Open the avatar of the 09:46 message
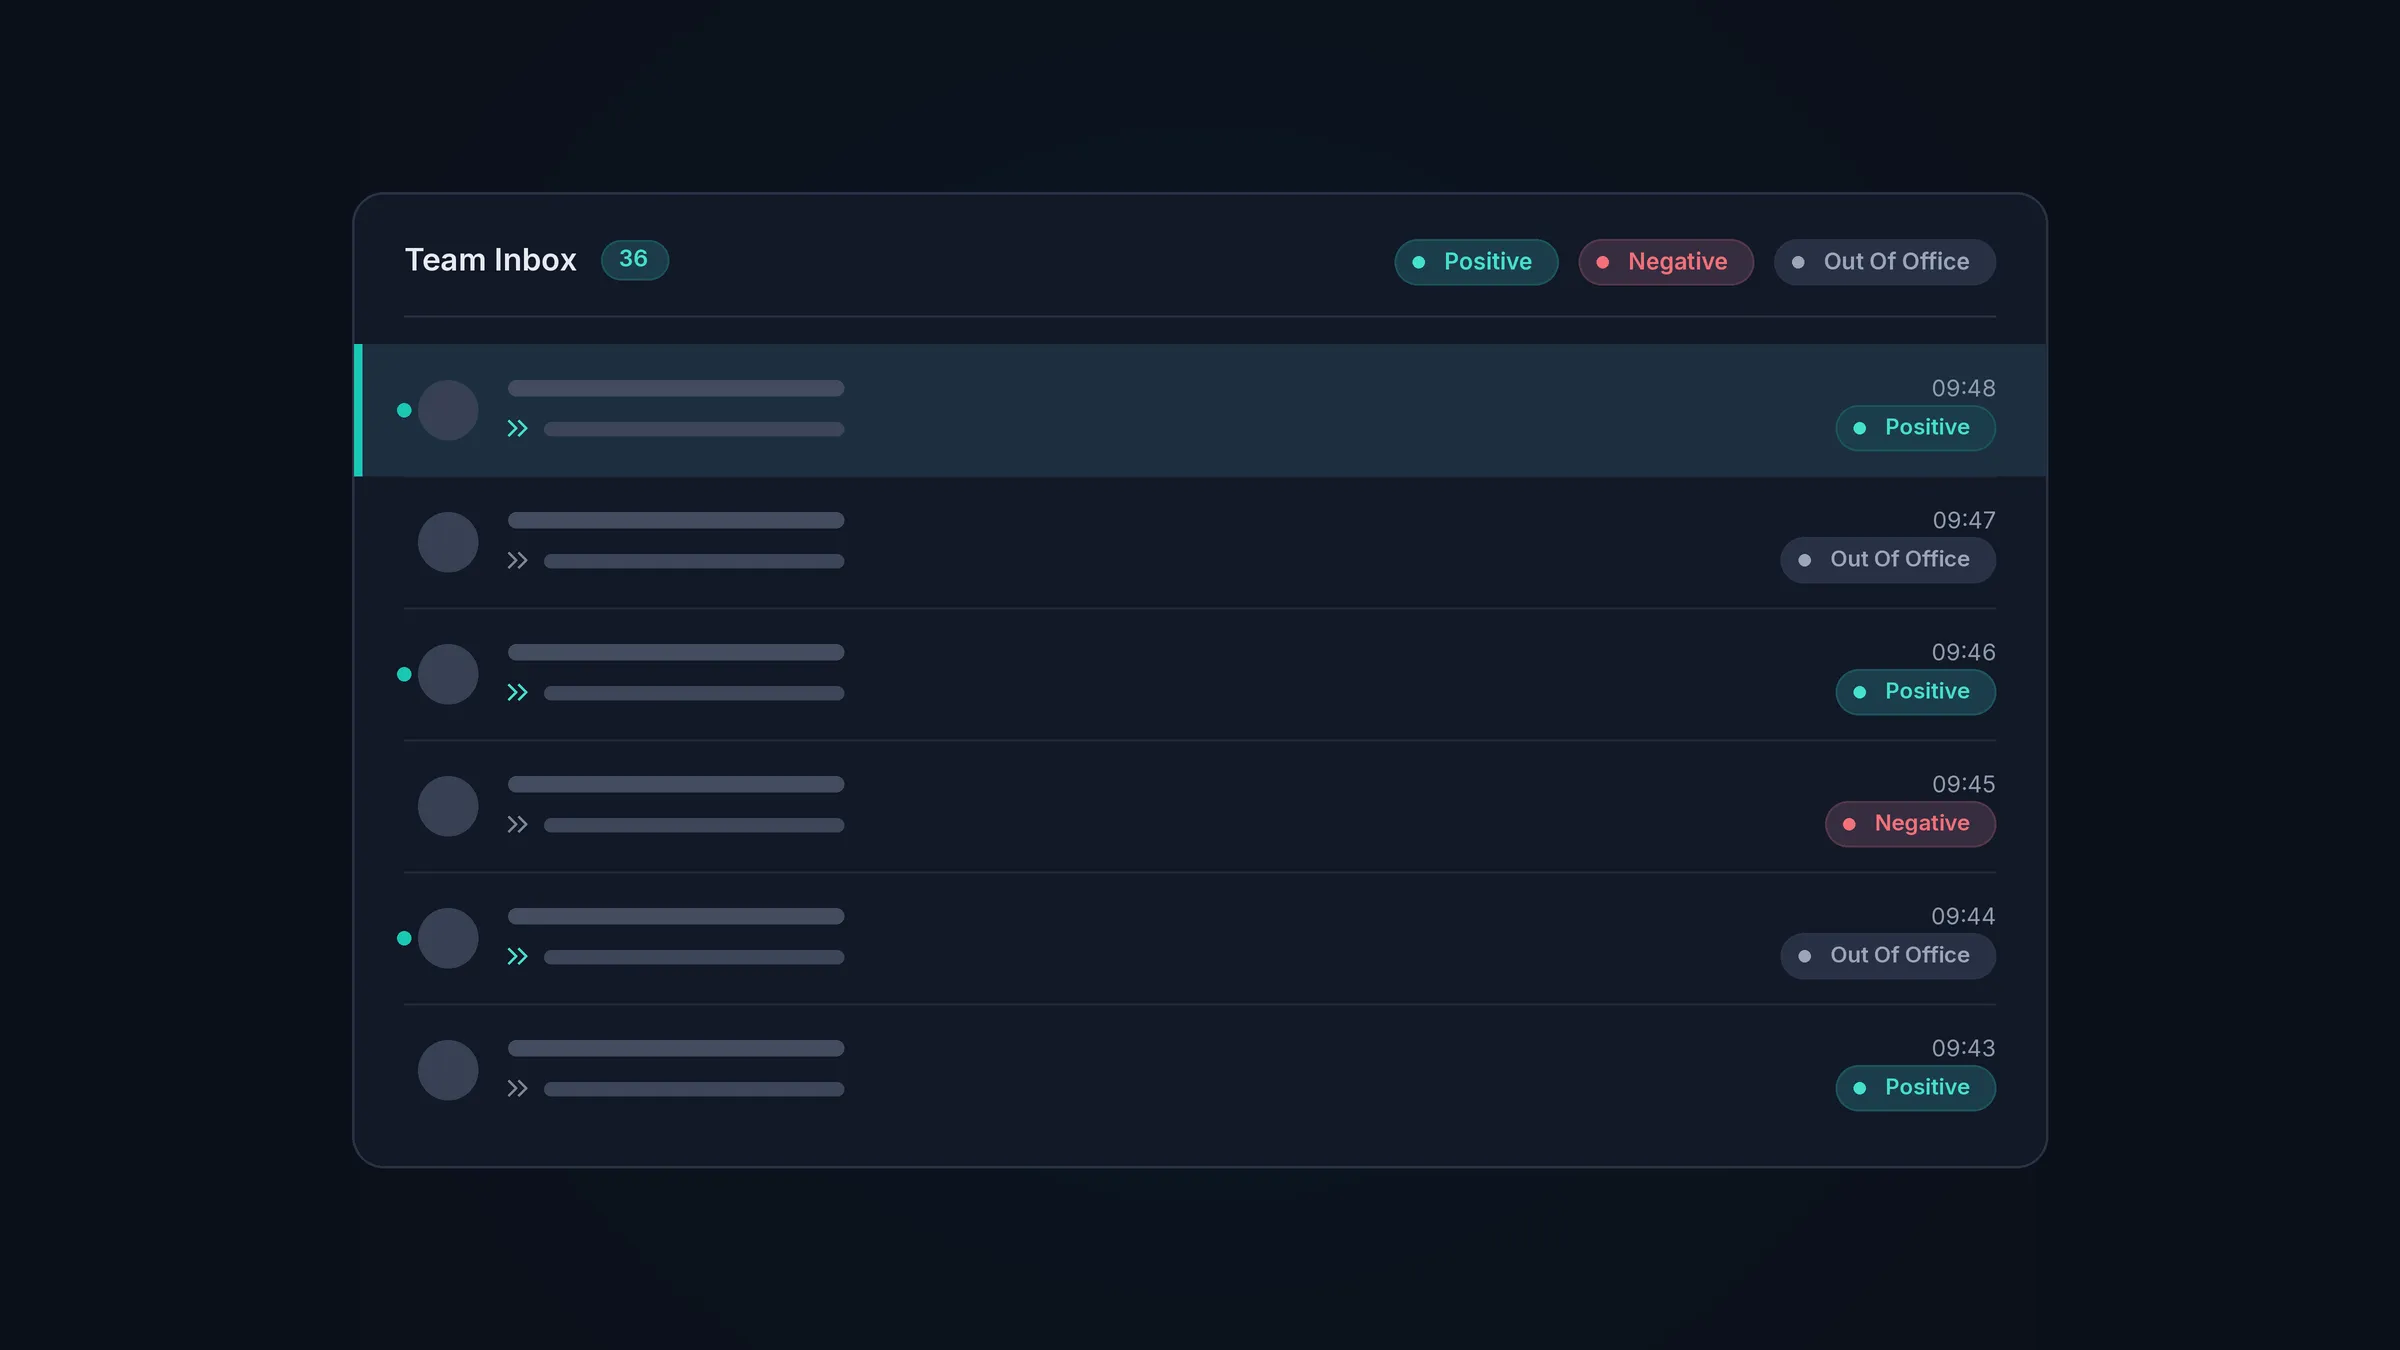The height and width of the screenshot is (1350, 2400). pos(448,674)
